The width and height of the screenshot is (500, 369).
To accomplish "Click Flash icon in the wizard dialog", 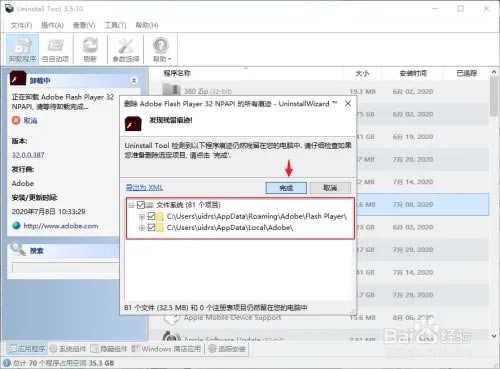I will [133, 123].
